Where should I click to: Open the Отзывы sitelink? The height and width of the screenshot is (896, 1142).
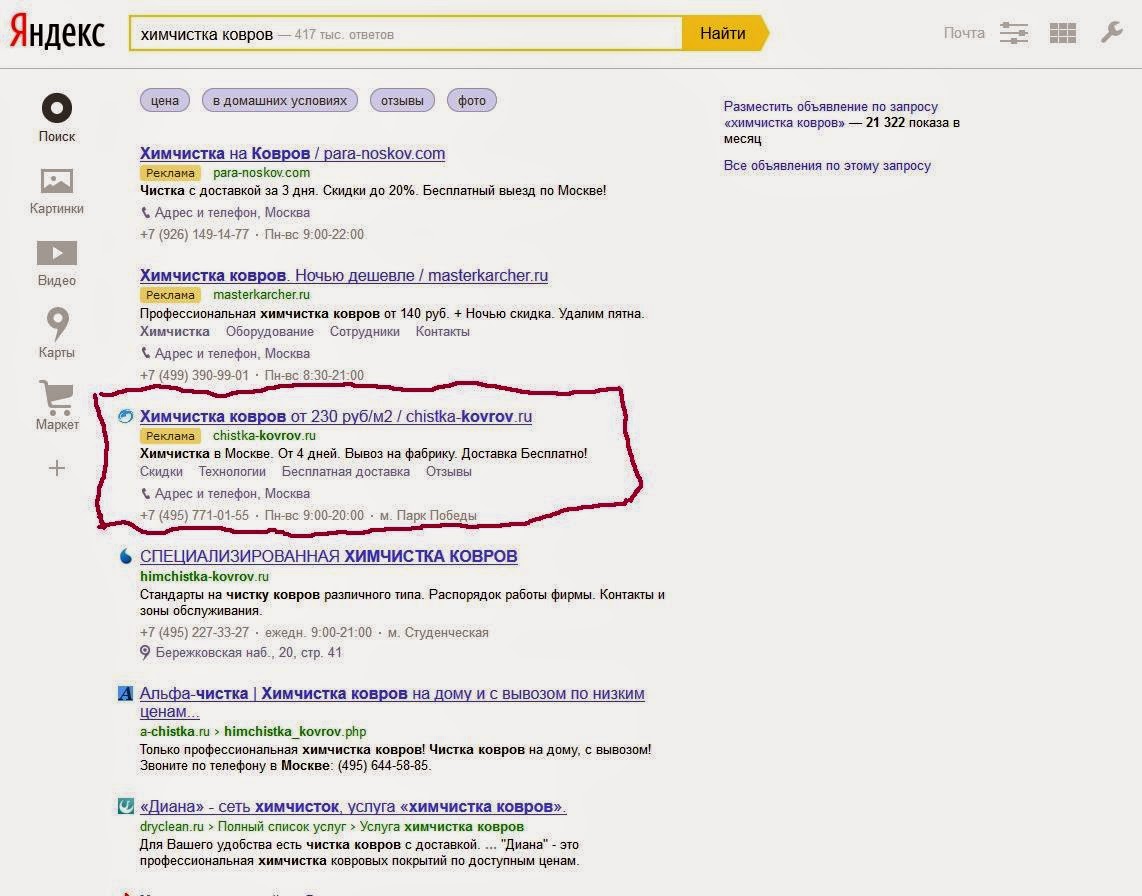tap(449, 471)
